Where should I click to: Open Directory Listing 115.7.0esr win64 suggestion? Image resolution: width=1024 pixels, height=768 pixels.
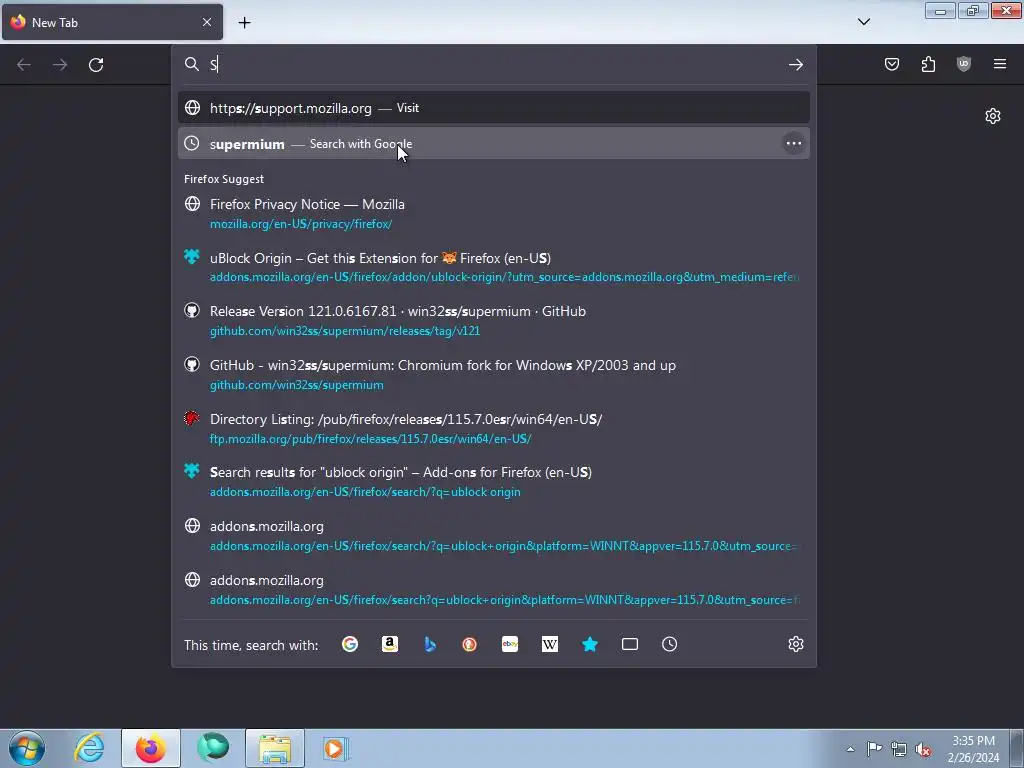click(x=494, y=428)
